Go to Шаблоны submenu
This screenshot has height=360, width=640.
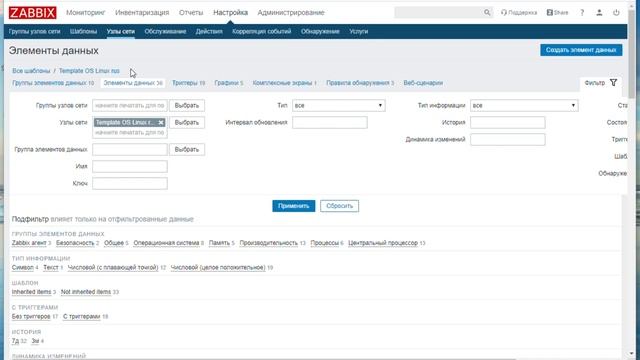pos(83,31)
